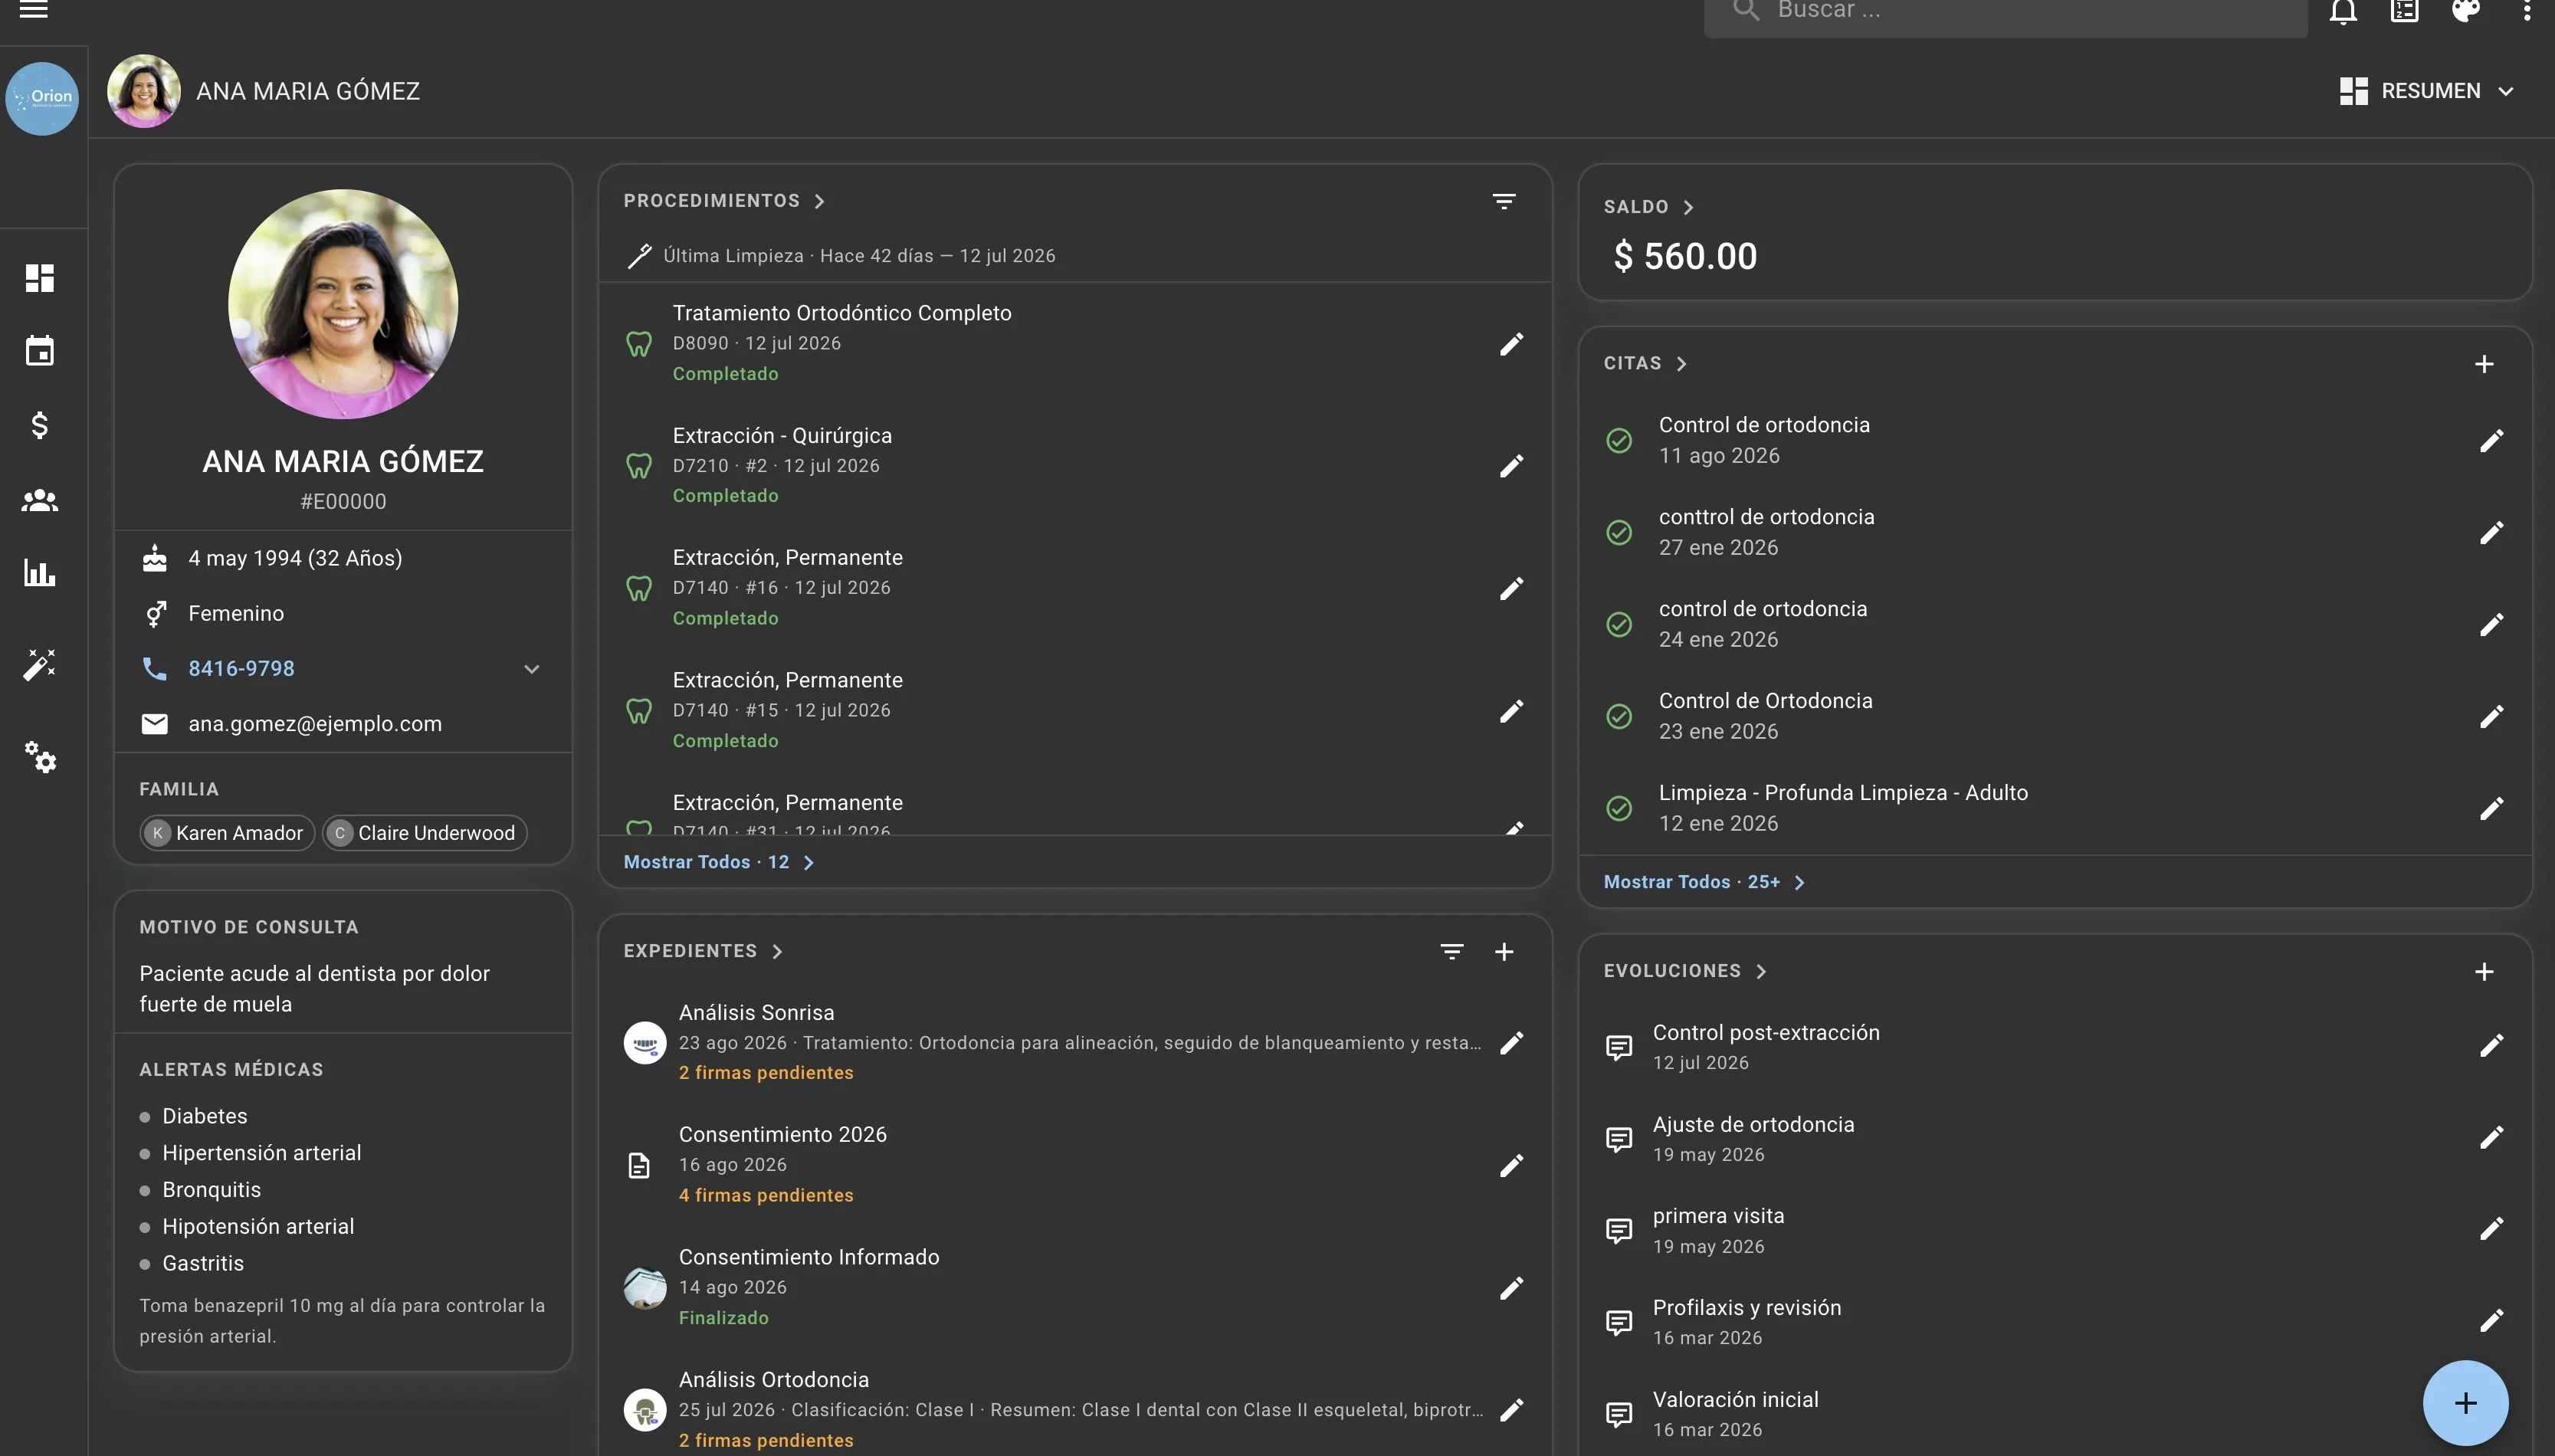Image resolution: width=2555 pixels, height=1456 pixels.
Task: Click the email ana.gomez@ejemplo.com
Action: coord(315,724)
